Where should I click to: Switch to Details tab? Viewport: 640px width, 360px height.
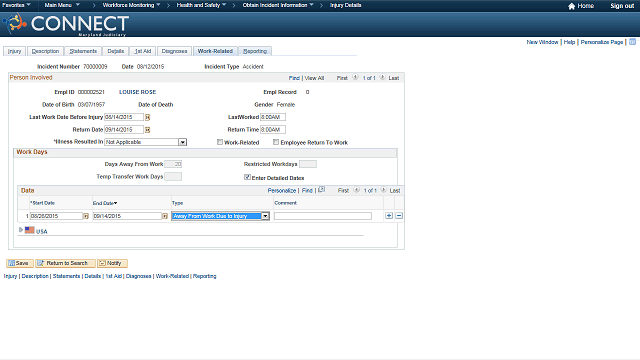pos(116,51)
